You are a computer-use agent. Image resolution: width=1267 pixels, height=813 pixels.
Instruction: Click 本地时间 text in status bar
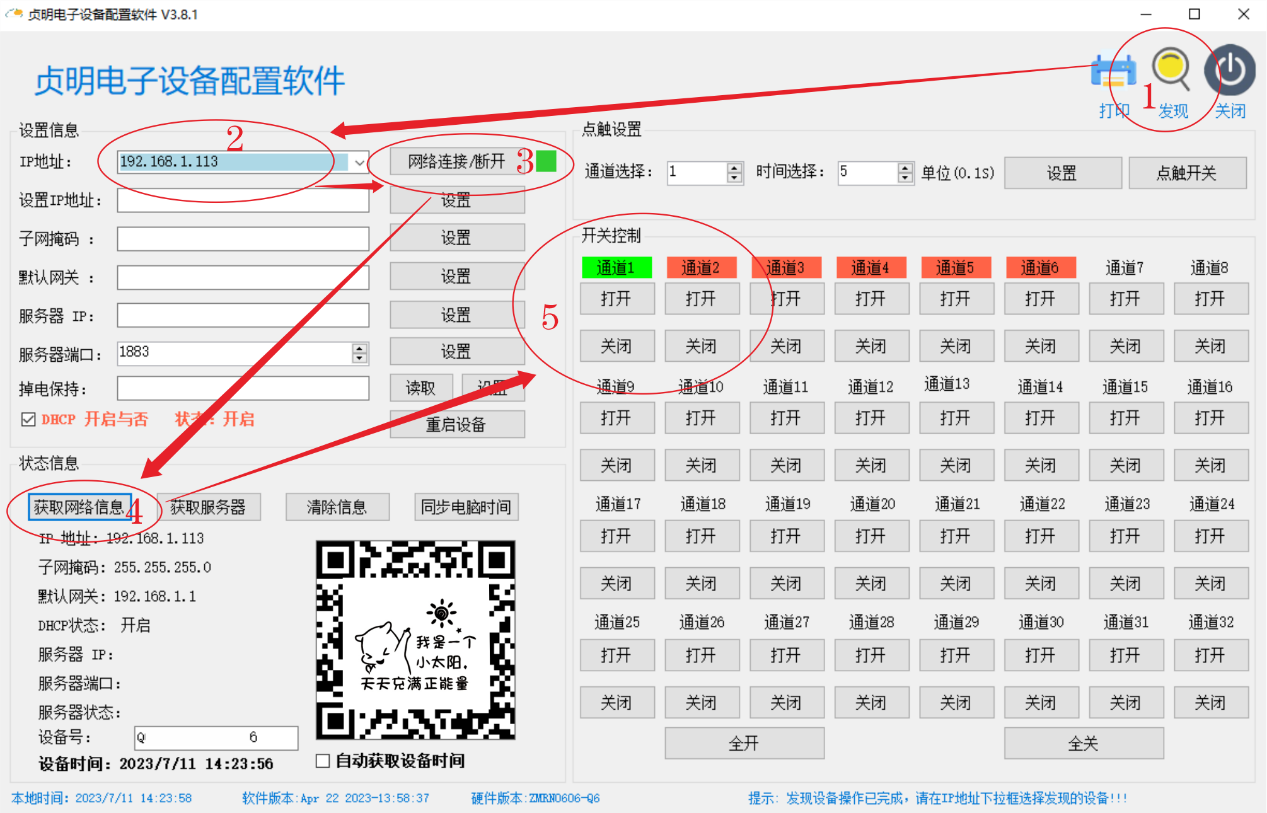[101, 798]
